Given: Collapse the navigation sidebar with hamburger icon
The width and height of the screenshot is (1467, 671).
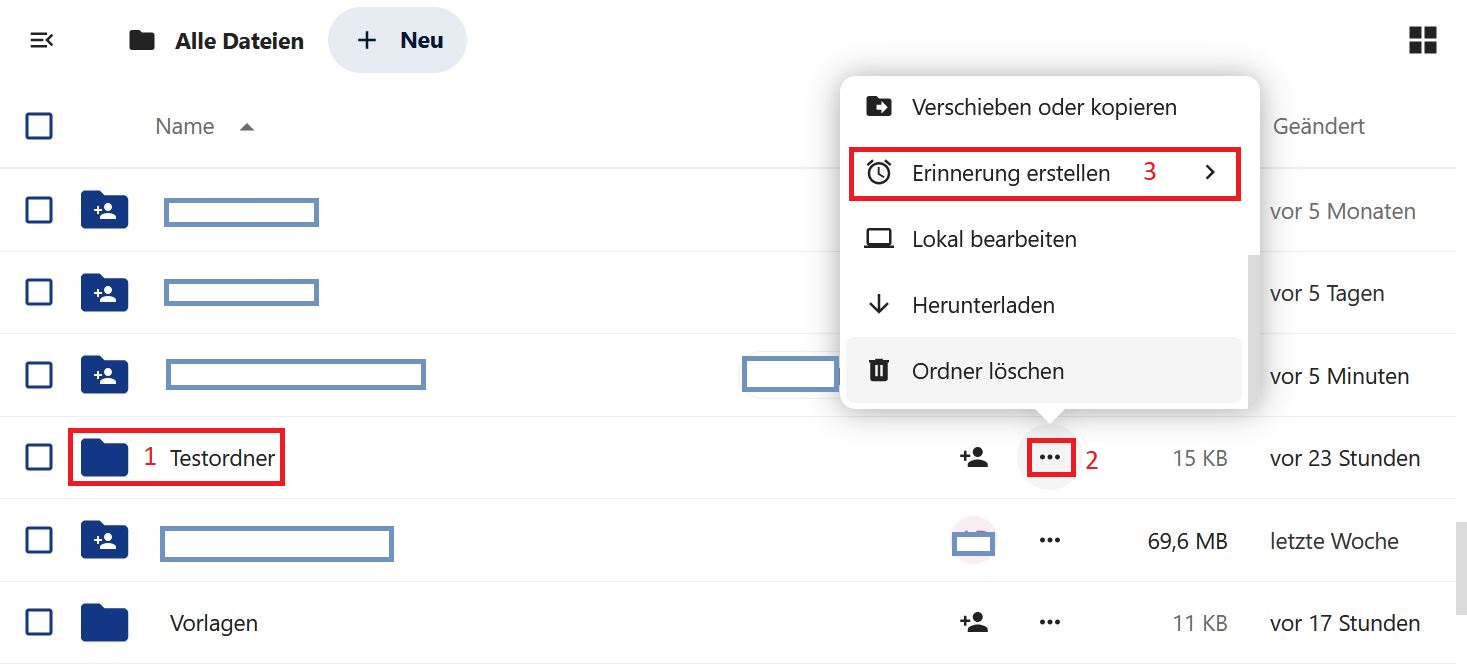Looking at the screenshot, I should coord(41,40).
